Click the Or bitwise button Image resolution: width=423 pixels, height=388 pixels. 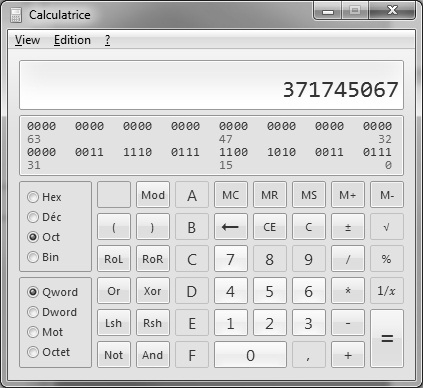114,291
